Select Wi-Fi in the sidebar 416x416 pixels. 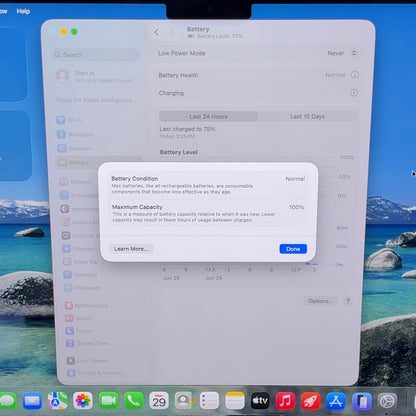coord(70,120)
